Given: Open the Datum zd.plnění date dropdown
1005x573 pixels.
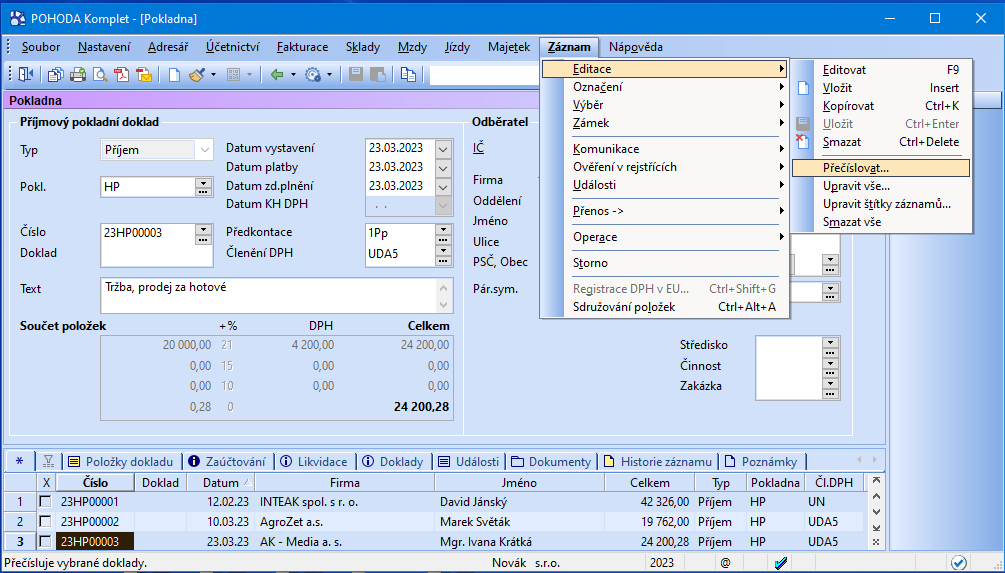Looking at the screenshot, I should 443,187.
